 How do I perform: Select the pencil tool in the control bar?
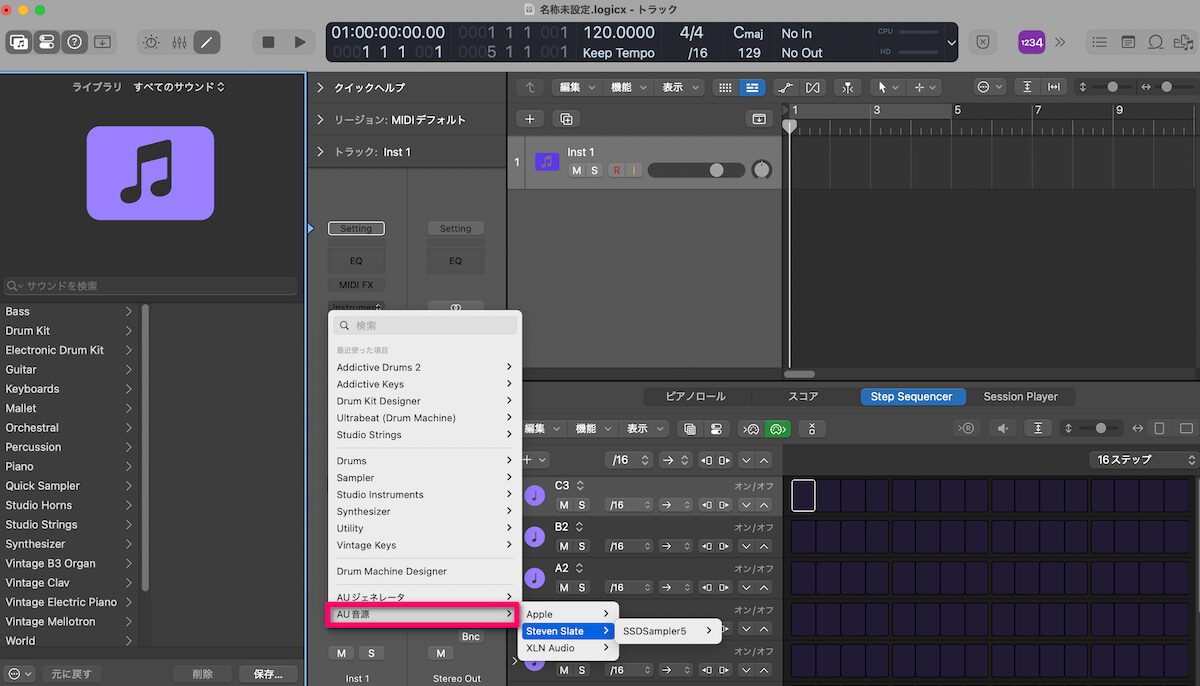pos(207,42)
